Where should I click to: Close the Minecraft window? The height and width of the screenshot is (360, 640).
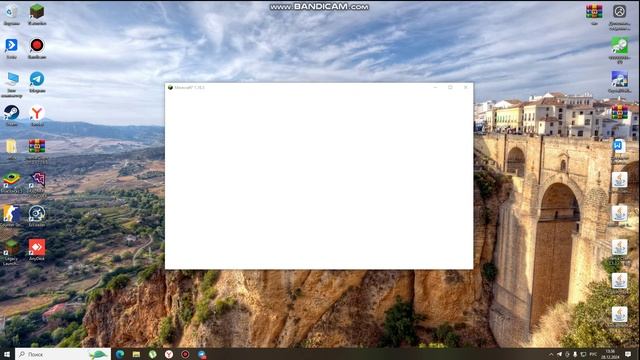466,87
